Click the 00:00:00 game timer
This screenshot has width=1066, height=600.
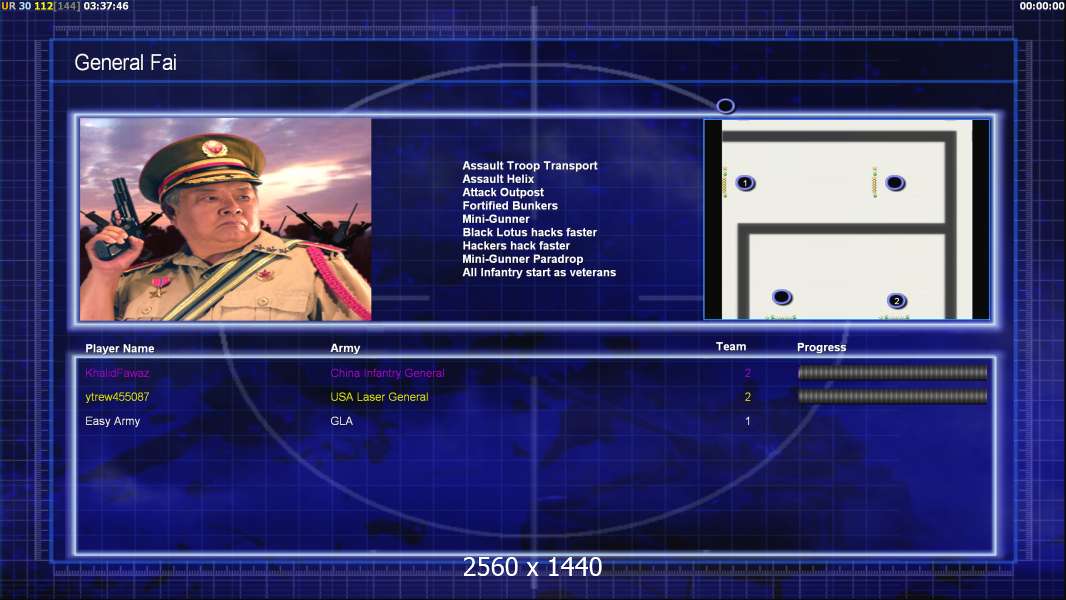(1042, 6)
